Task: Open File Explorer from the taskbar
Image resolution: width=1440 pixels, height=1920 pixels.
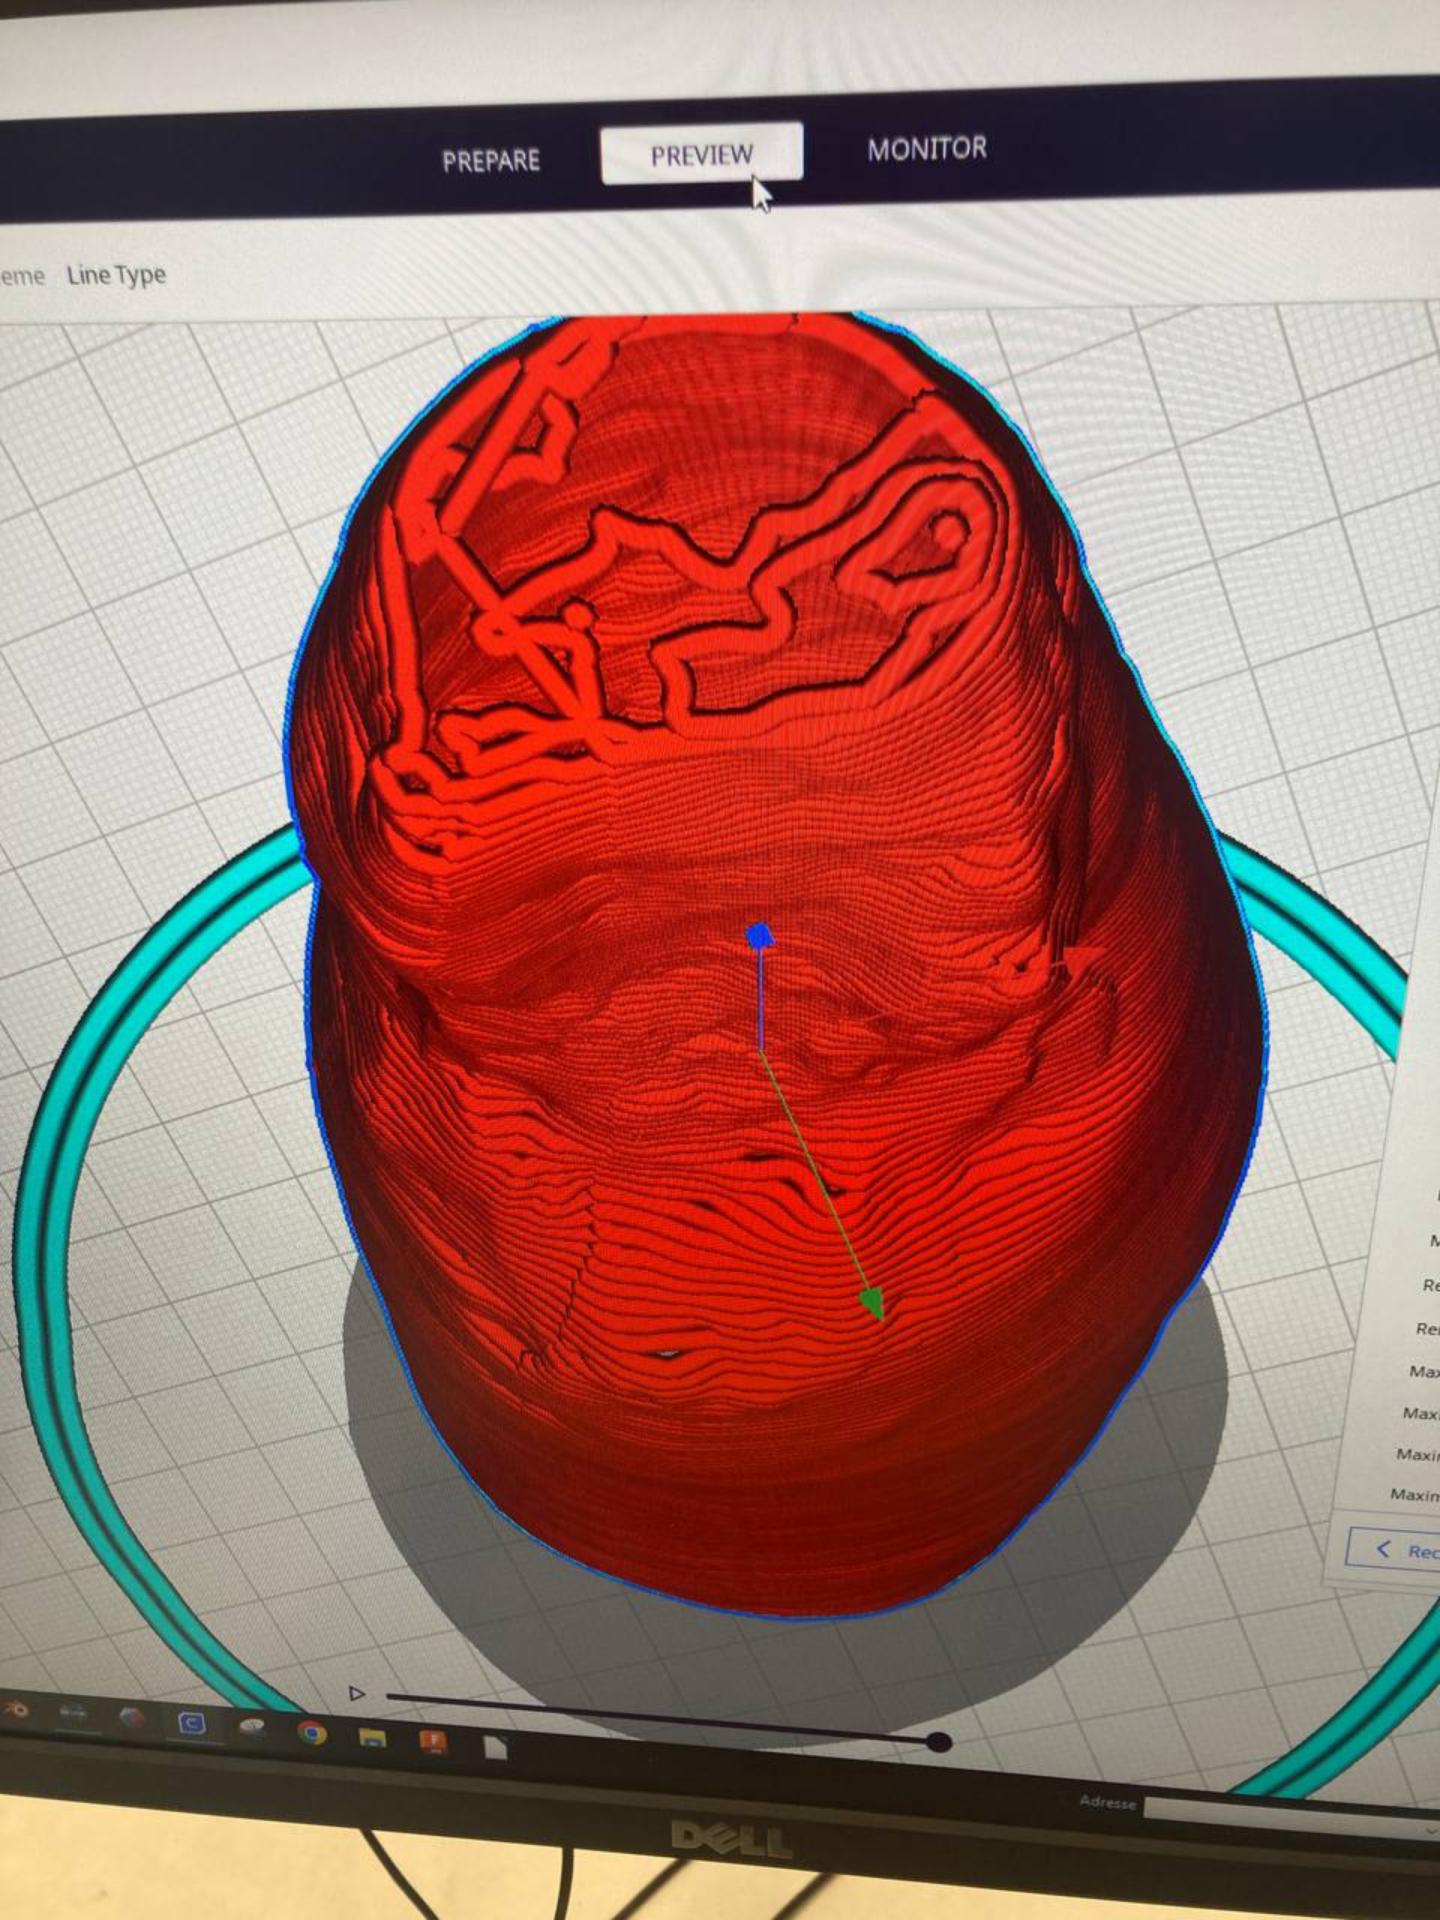Action: tap(372, 1737)
